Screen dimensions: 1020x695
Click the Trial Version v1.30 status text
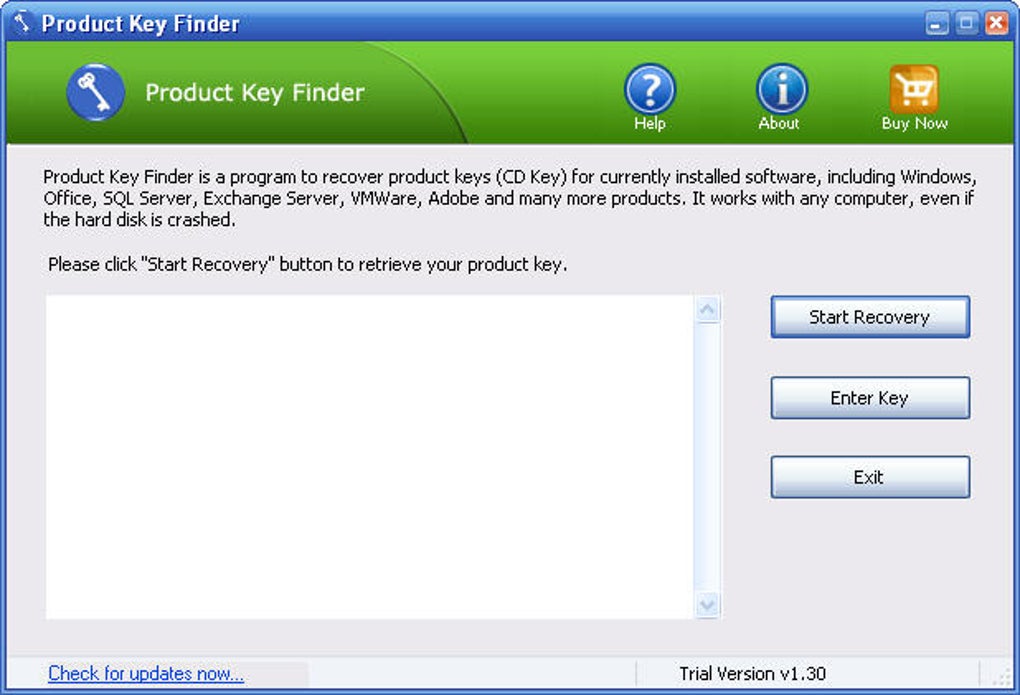tap(752, 674)
